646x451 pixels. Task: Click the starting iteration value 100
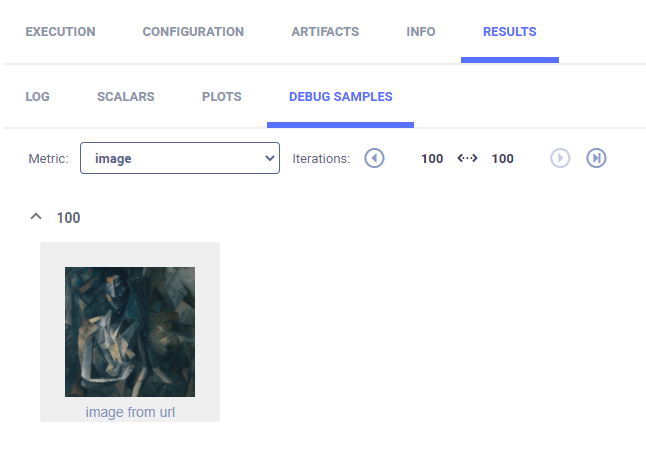(432, 158)
